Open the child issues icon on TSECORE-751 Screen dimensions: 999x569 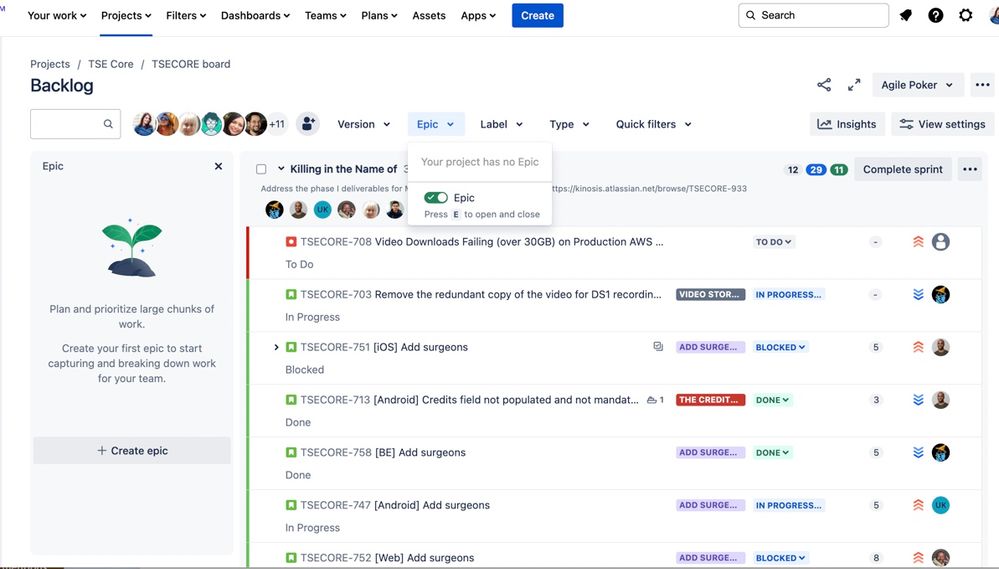click(658, 347)
